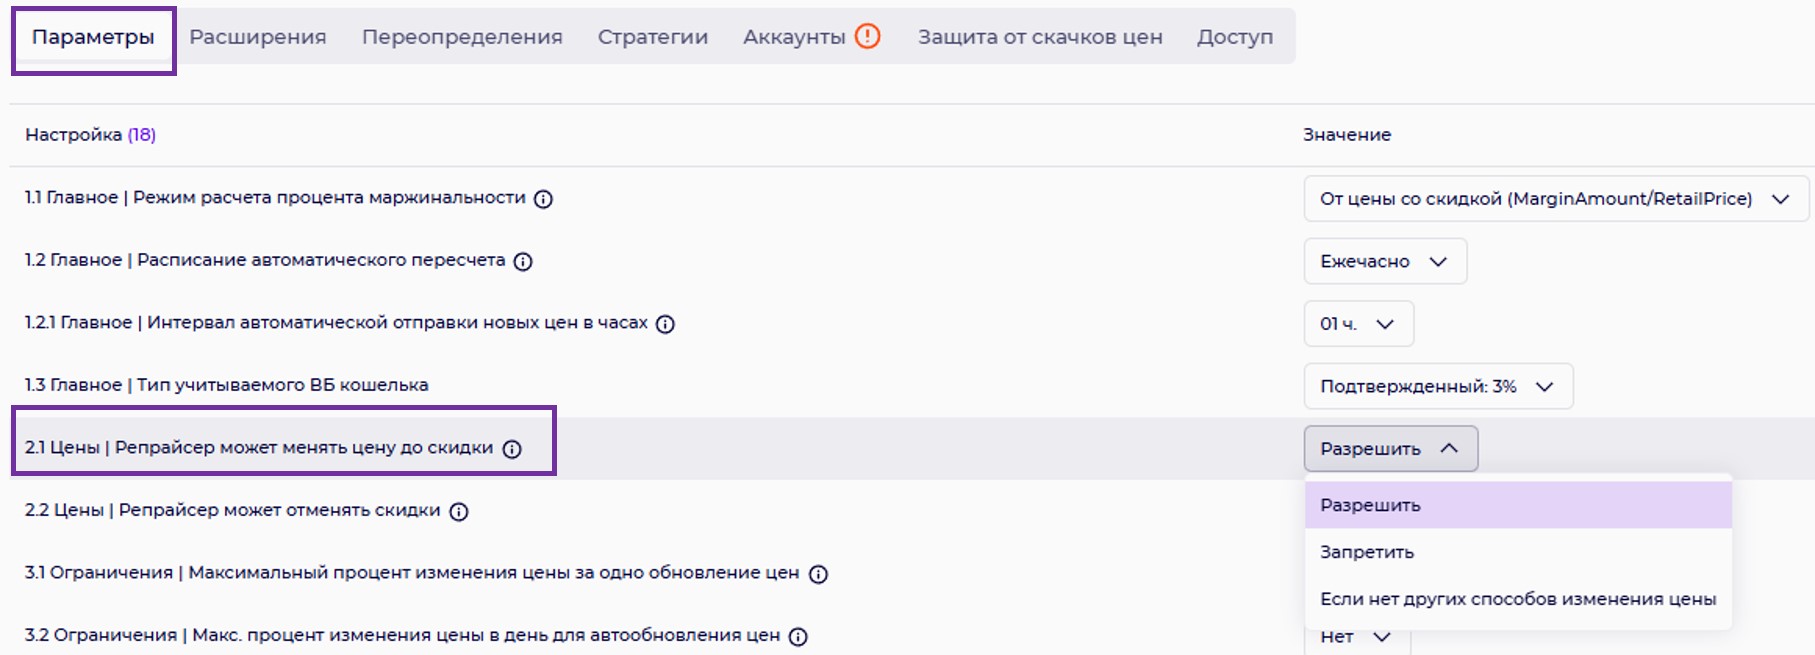Click info icon for setting 3.1 Ограничения

point(818,574)
